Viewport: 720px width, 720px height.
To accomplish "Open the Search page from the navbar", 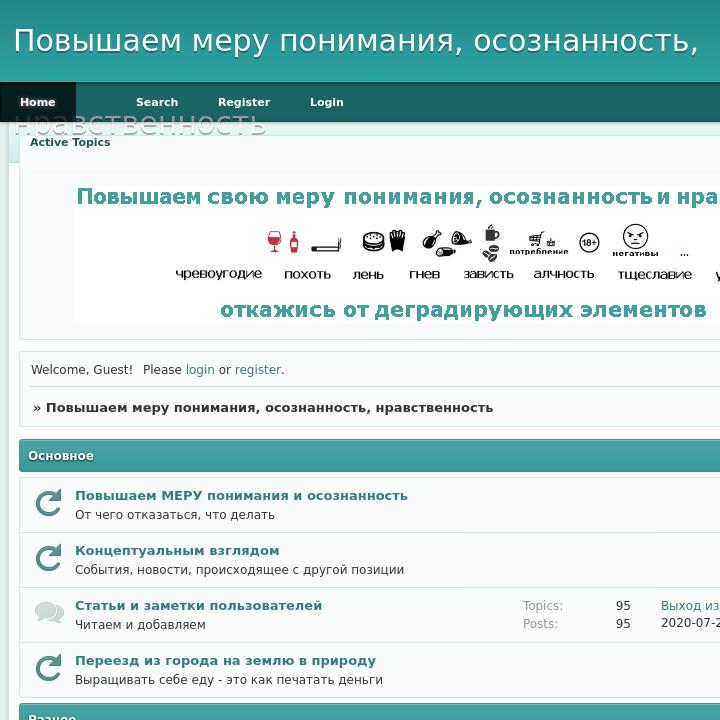I will 157,102.
